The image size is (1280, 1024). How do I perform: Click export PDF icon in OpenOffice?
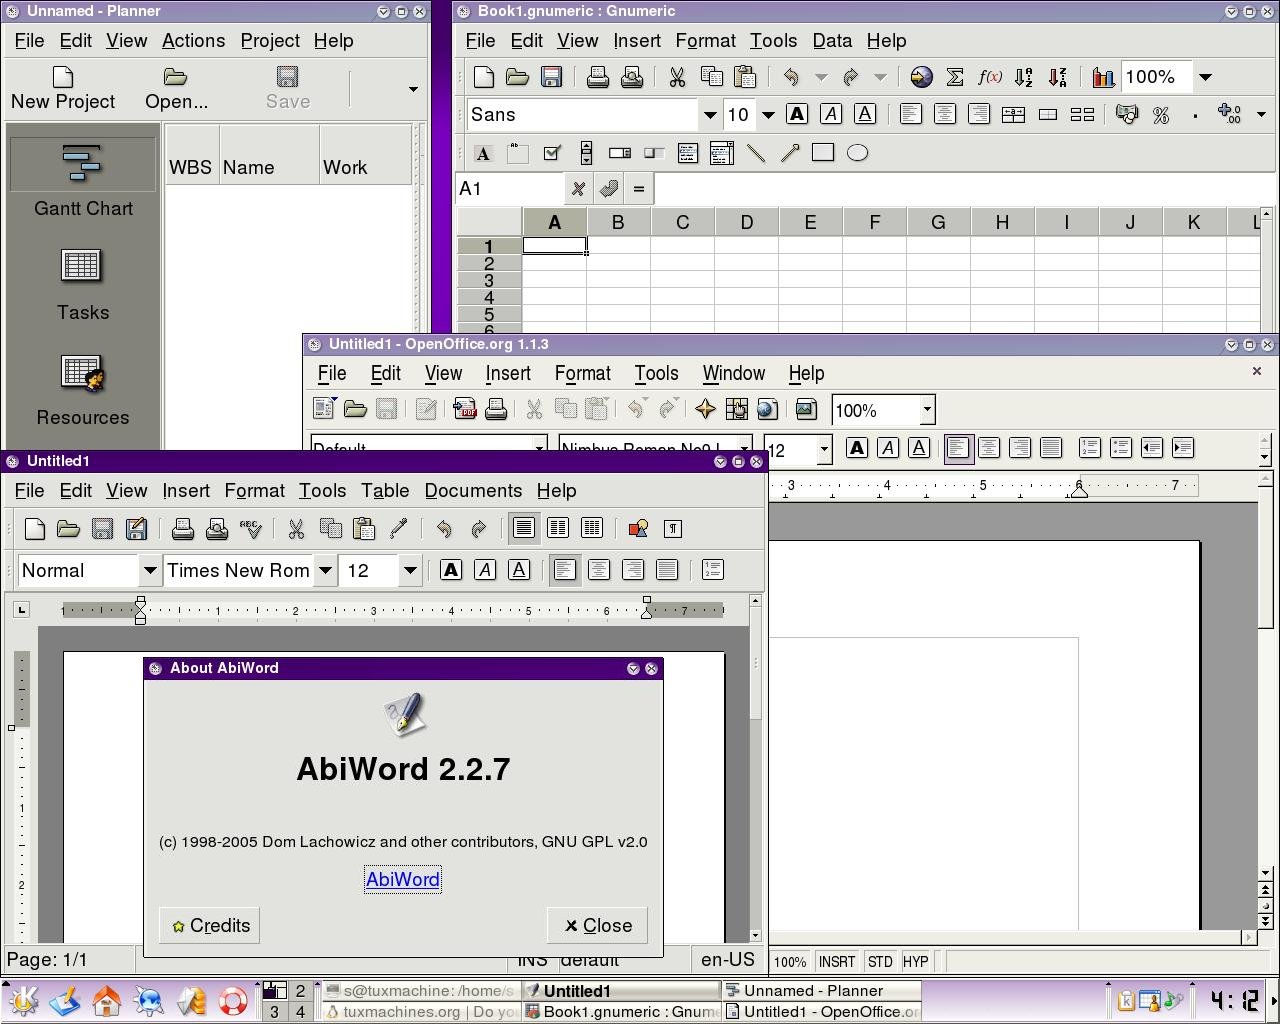coord(464,409)
